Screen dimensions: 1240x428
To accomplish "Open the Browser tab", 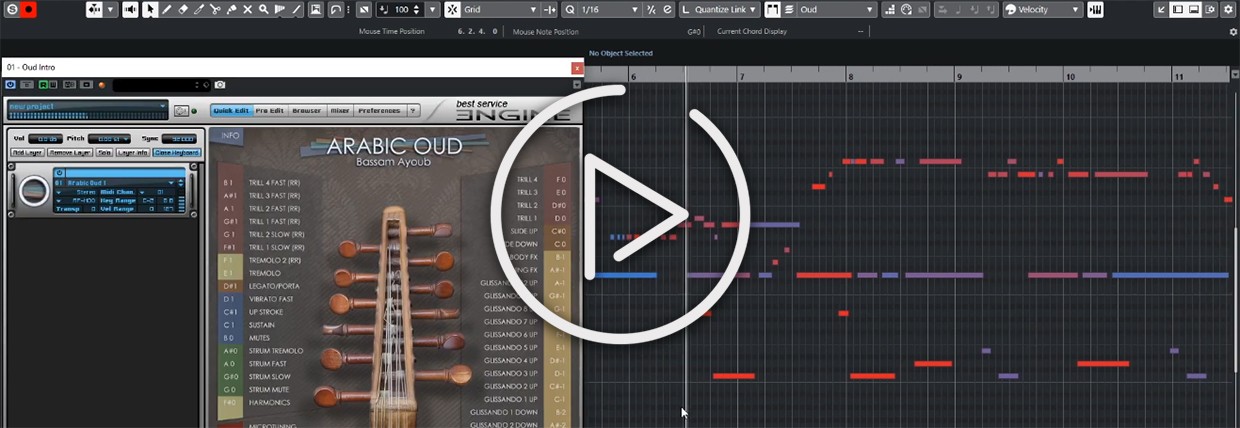I will (x=307, y=110).
